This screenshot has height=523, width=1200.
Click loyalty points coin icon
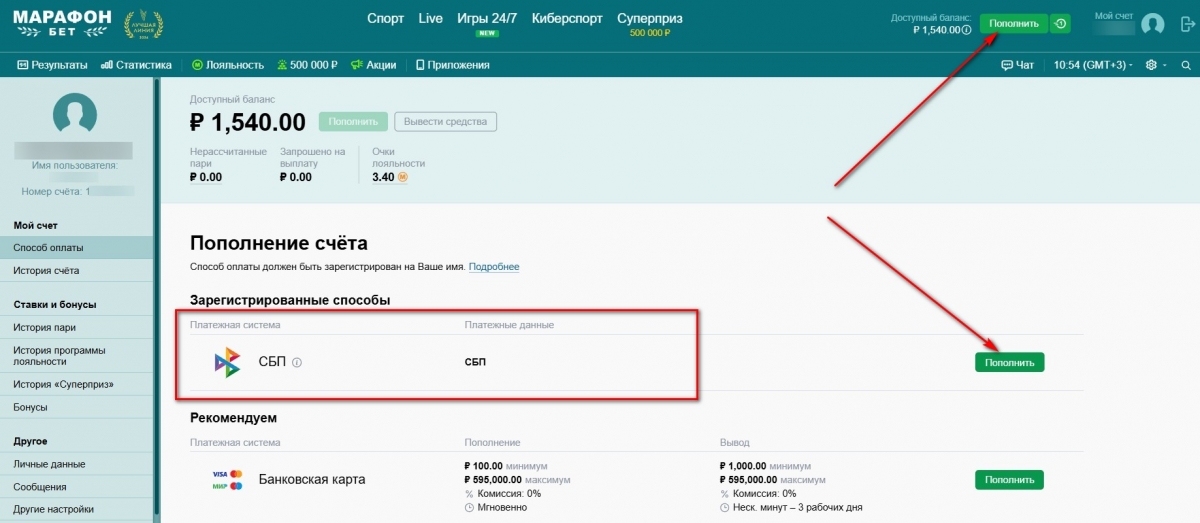[403, 177]
